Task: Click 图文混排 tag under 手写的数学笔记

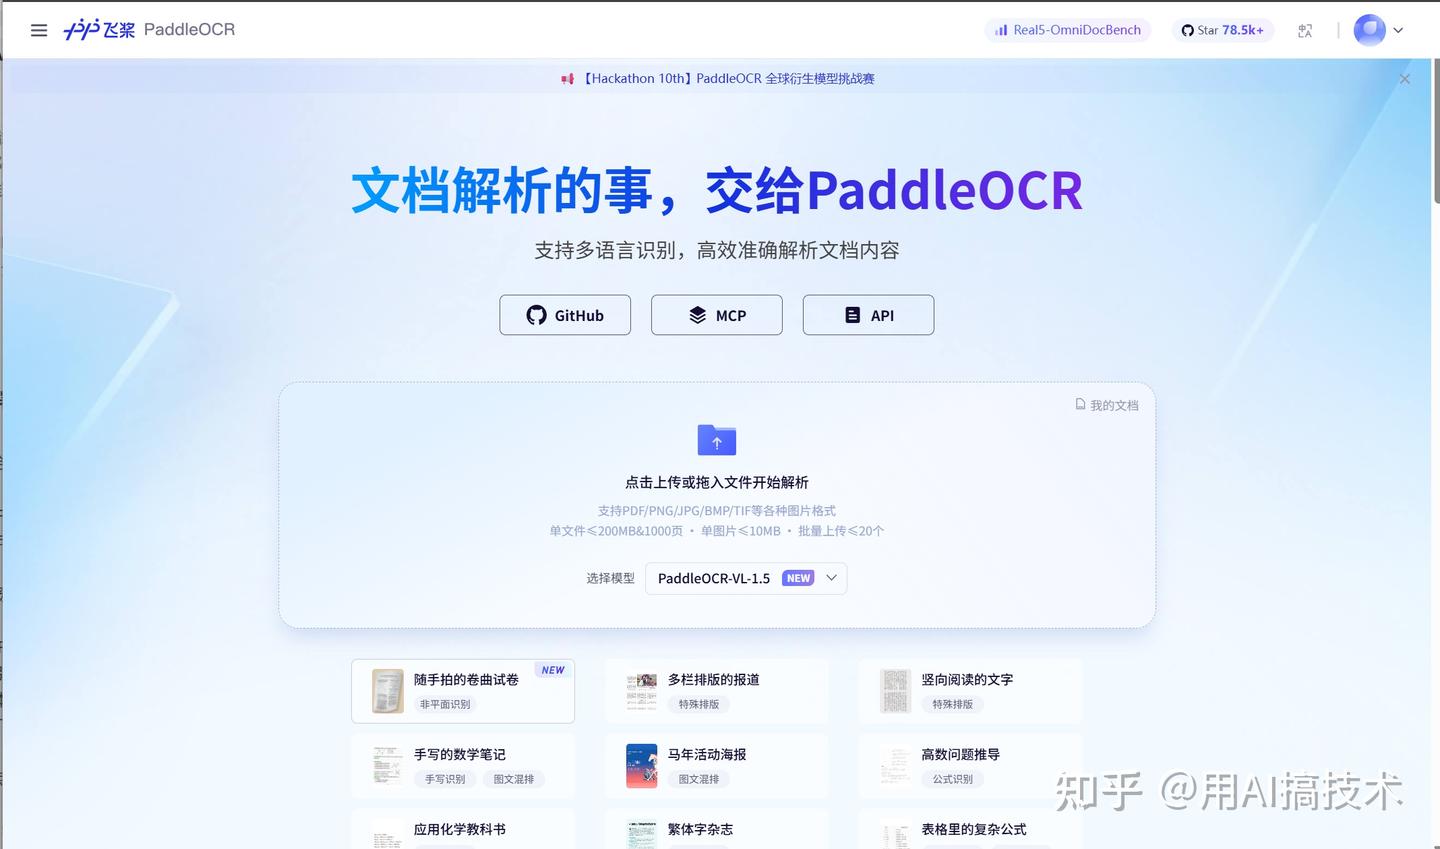Action: 514,779
